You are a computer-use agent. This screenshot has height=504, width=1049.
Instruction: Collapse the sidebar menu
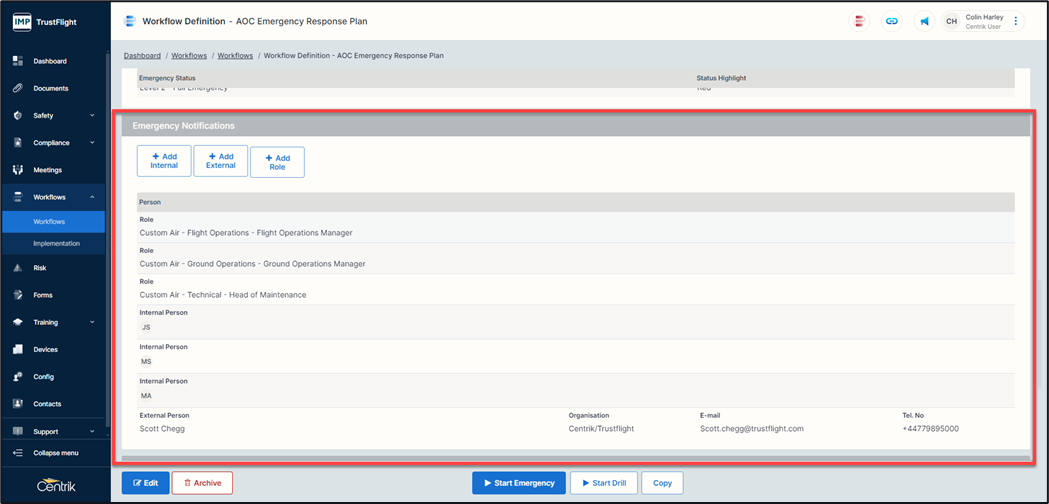[55, 453]
